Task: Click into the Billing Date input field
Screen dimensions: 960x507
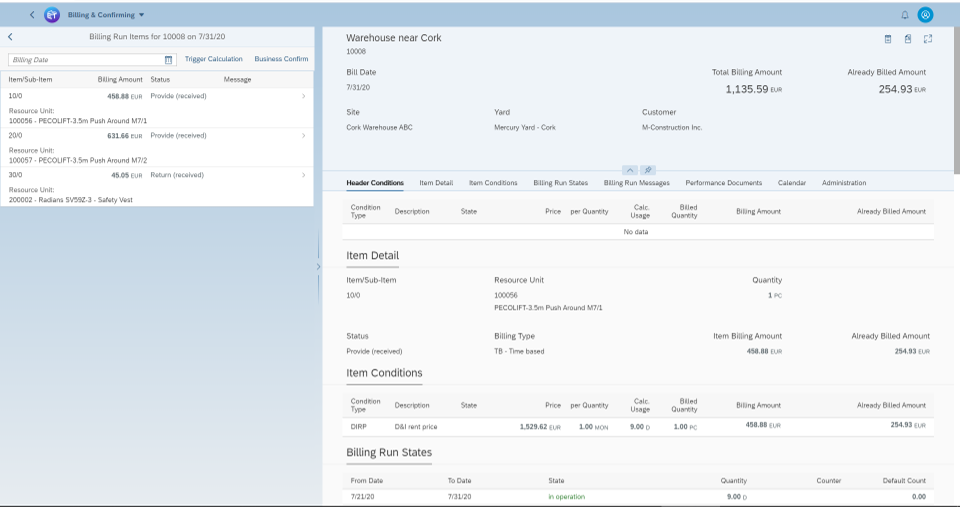Action: pyautogui.click(x=85, y=60)
